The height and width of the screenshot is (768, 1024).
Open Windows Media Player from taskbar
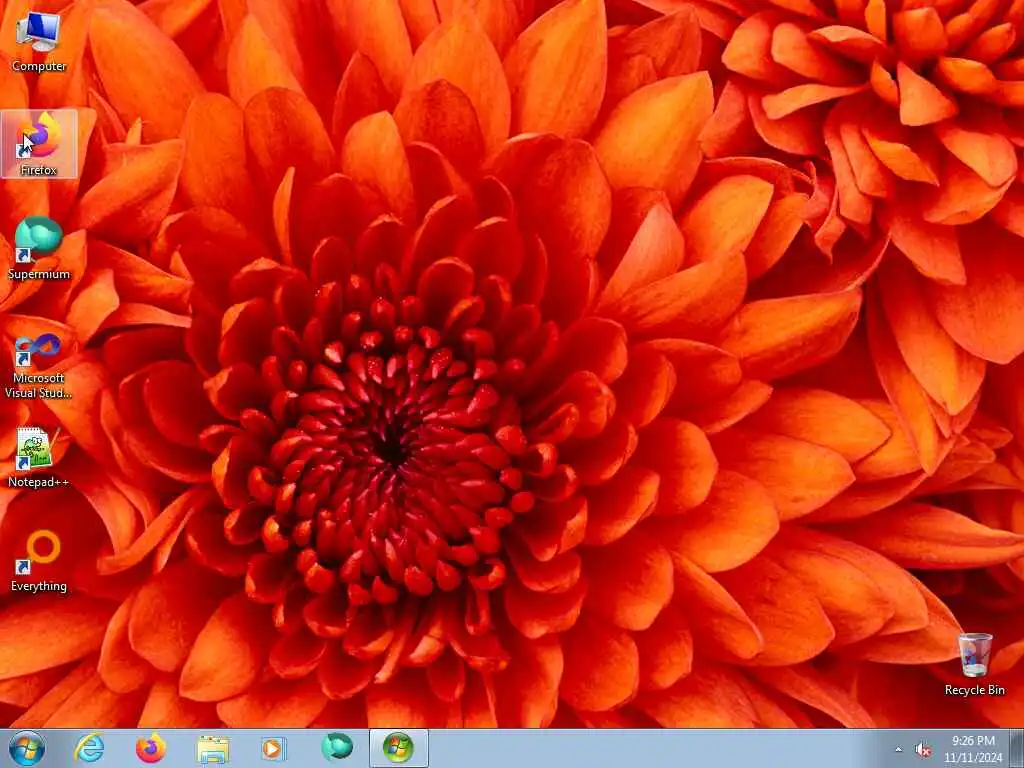273,748
